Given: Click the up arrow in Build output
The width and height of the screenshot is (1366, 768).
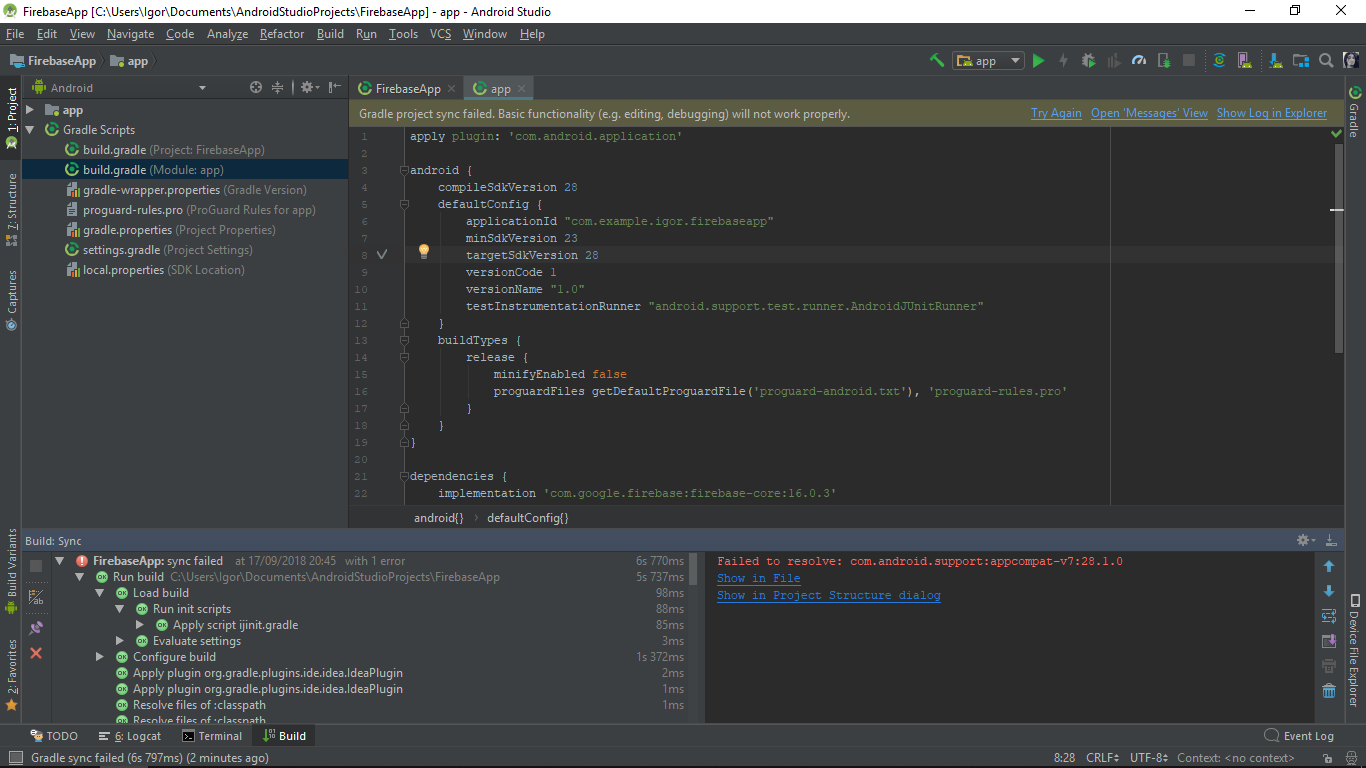Looking at the screenshot, I should click(x=1329, y=566).
